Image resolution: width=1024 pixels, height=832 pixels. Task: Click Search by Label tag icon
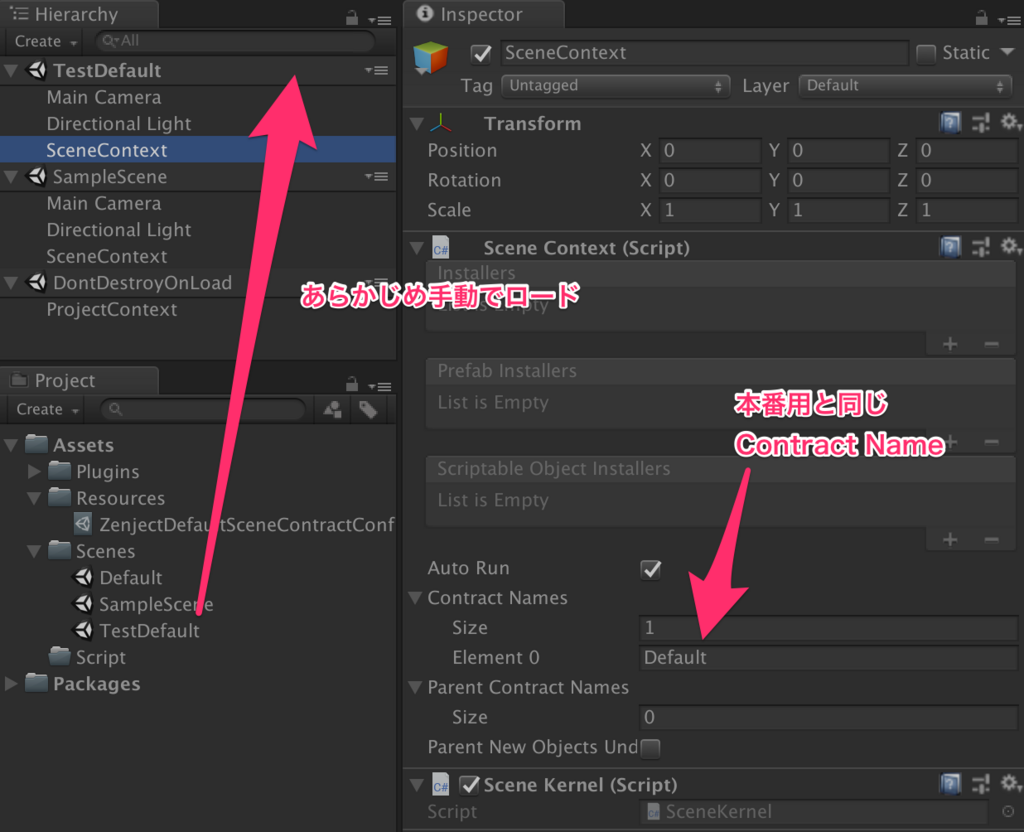tap(368, 409)
